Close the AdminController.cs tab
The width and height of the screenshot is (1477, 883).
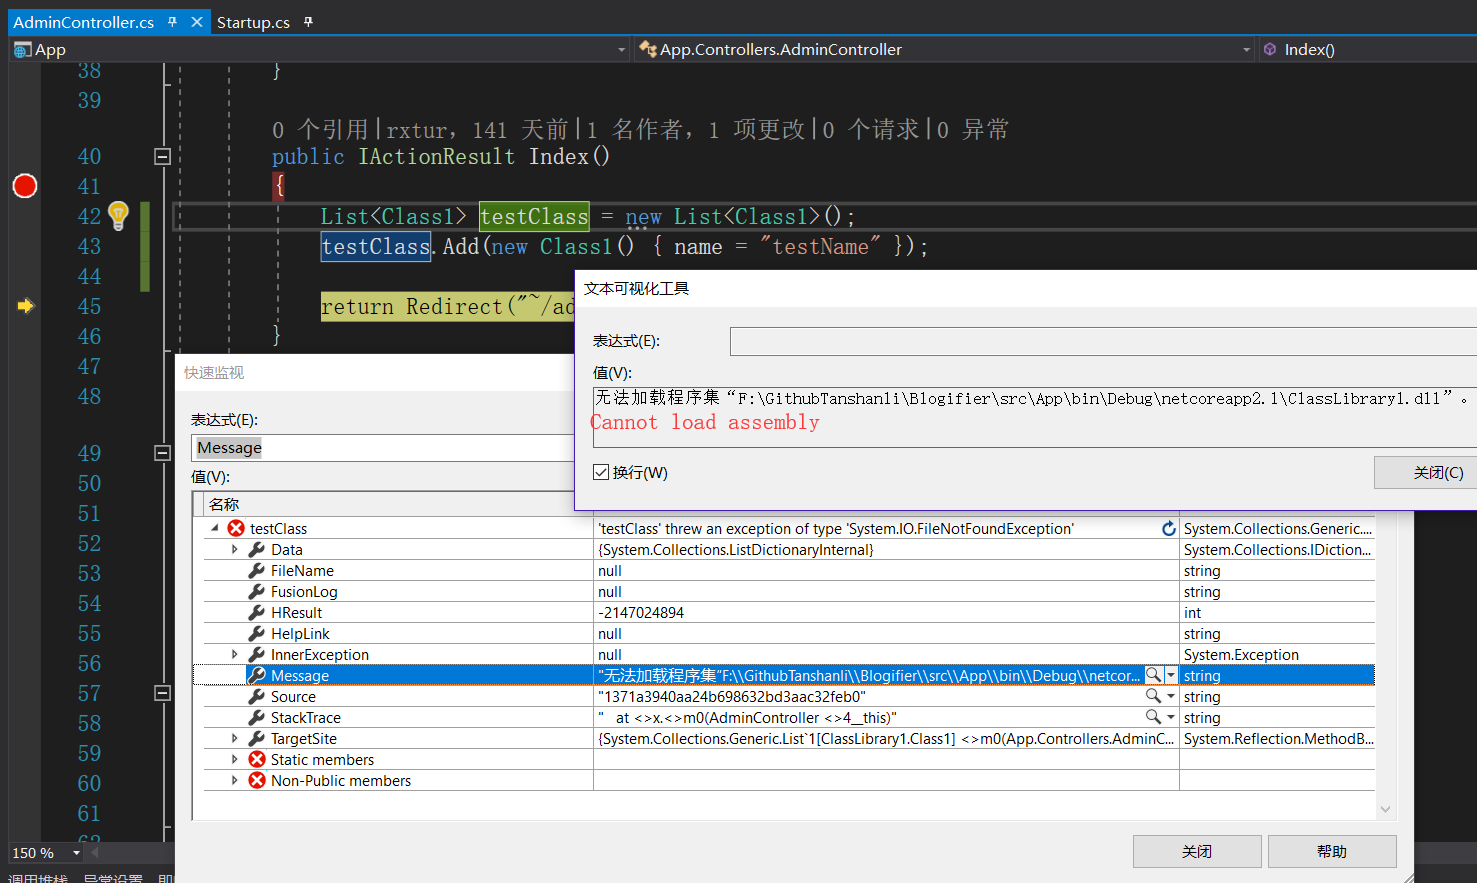point(197,22)
